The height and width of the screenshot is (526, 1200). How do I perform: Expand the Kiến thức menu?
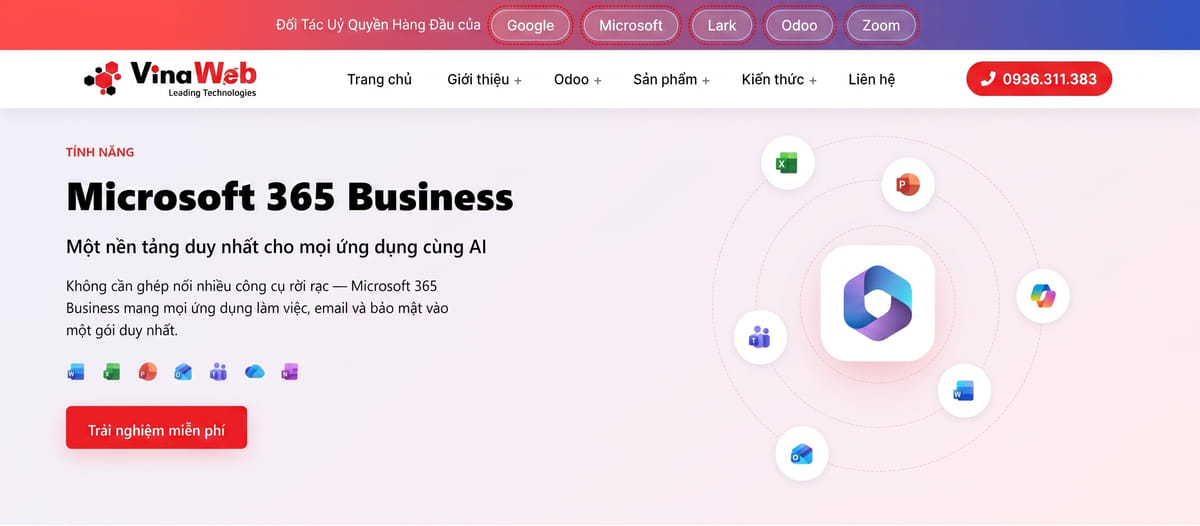point(779,79)
